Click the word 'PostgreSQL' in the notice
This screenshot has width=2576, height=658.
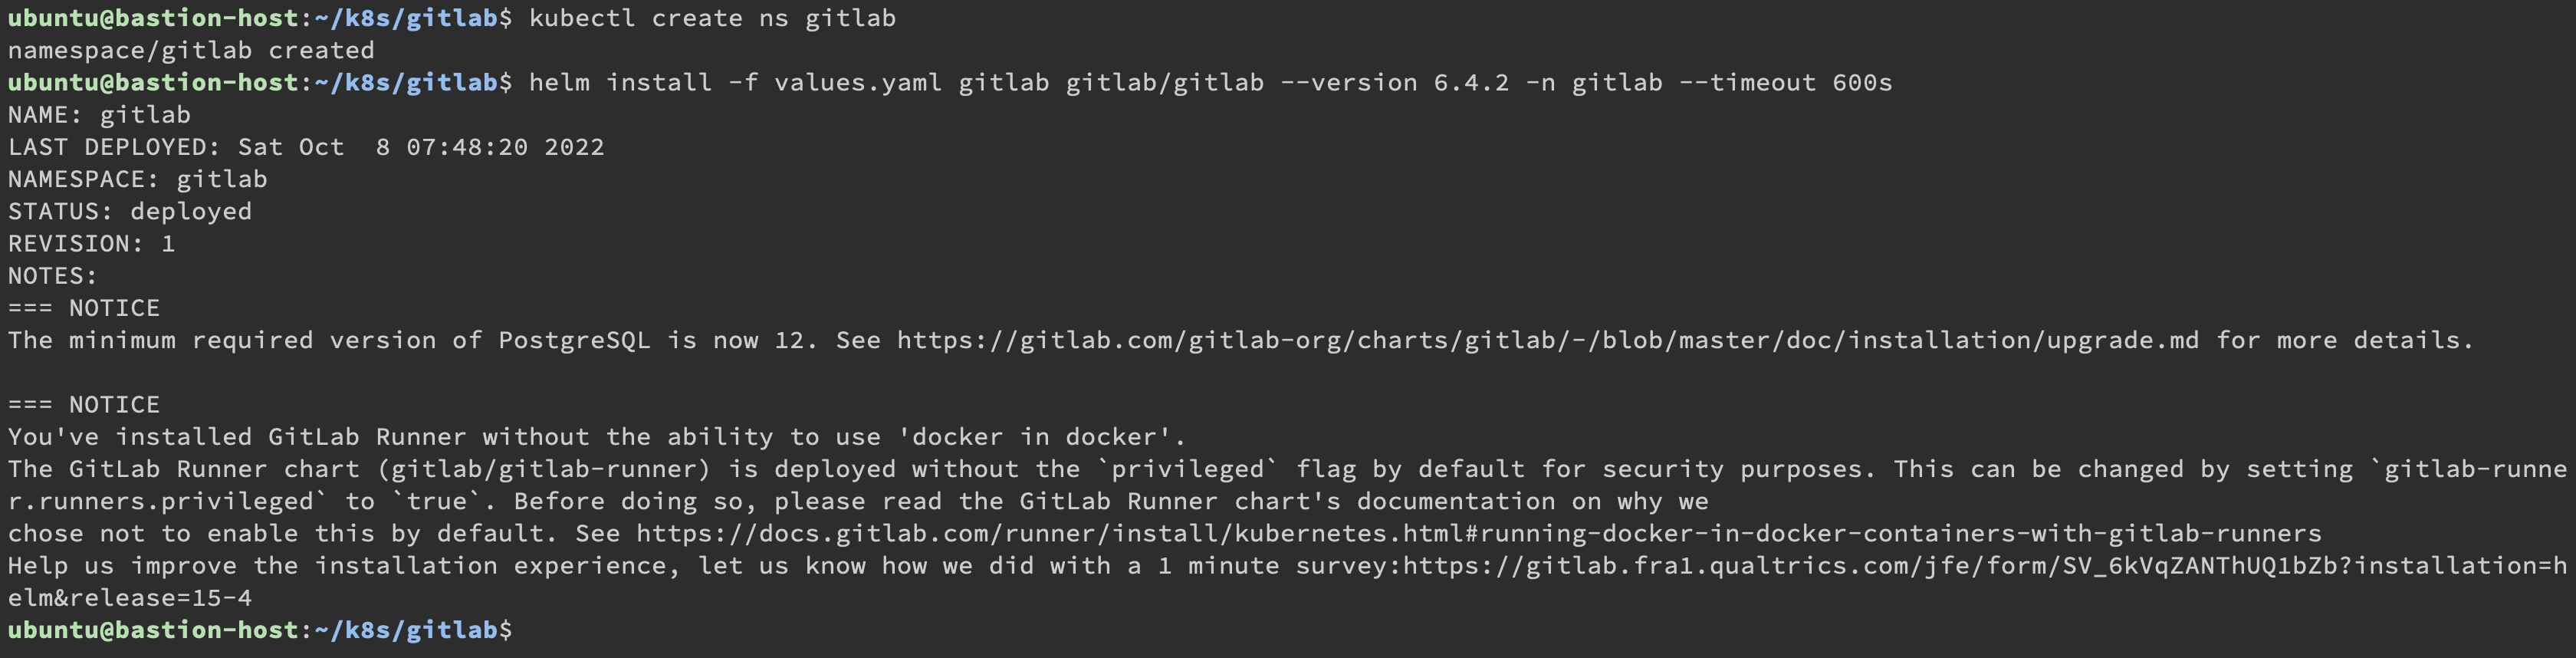574,341
